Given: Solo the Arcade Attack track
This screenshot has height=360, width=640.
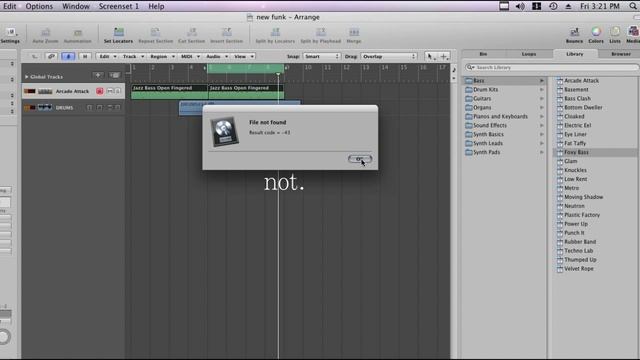Looking at the screenshot, I should coord(118,91).
